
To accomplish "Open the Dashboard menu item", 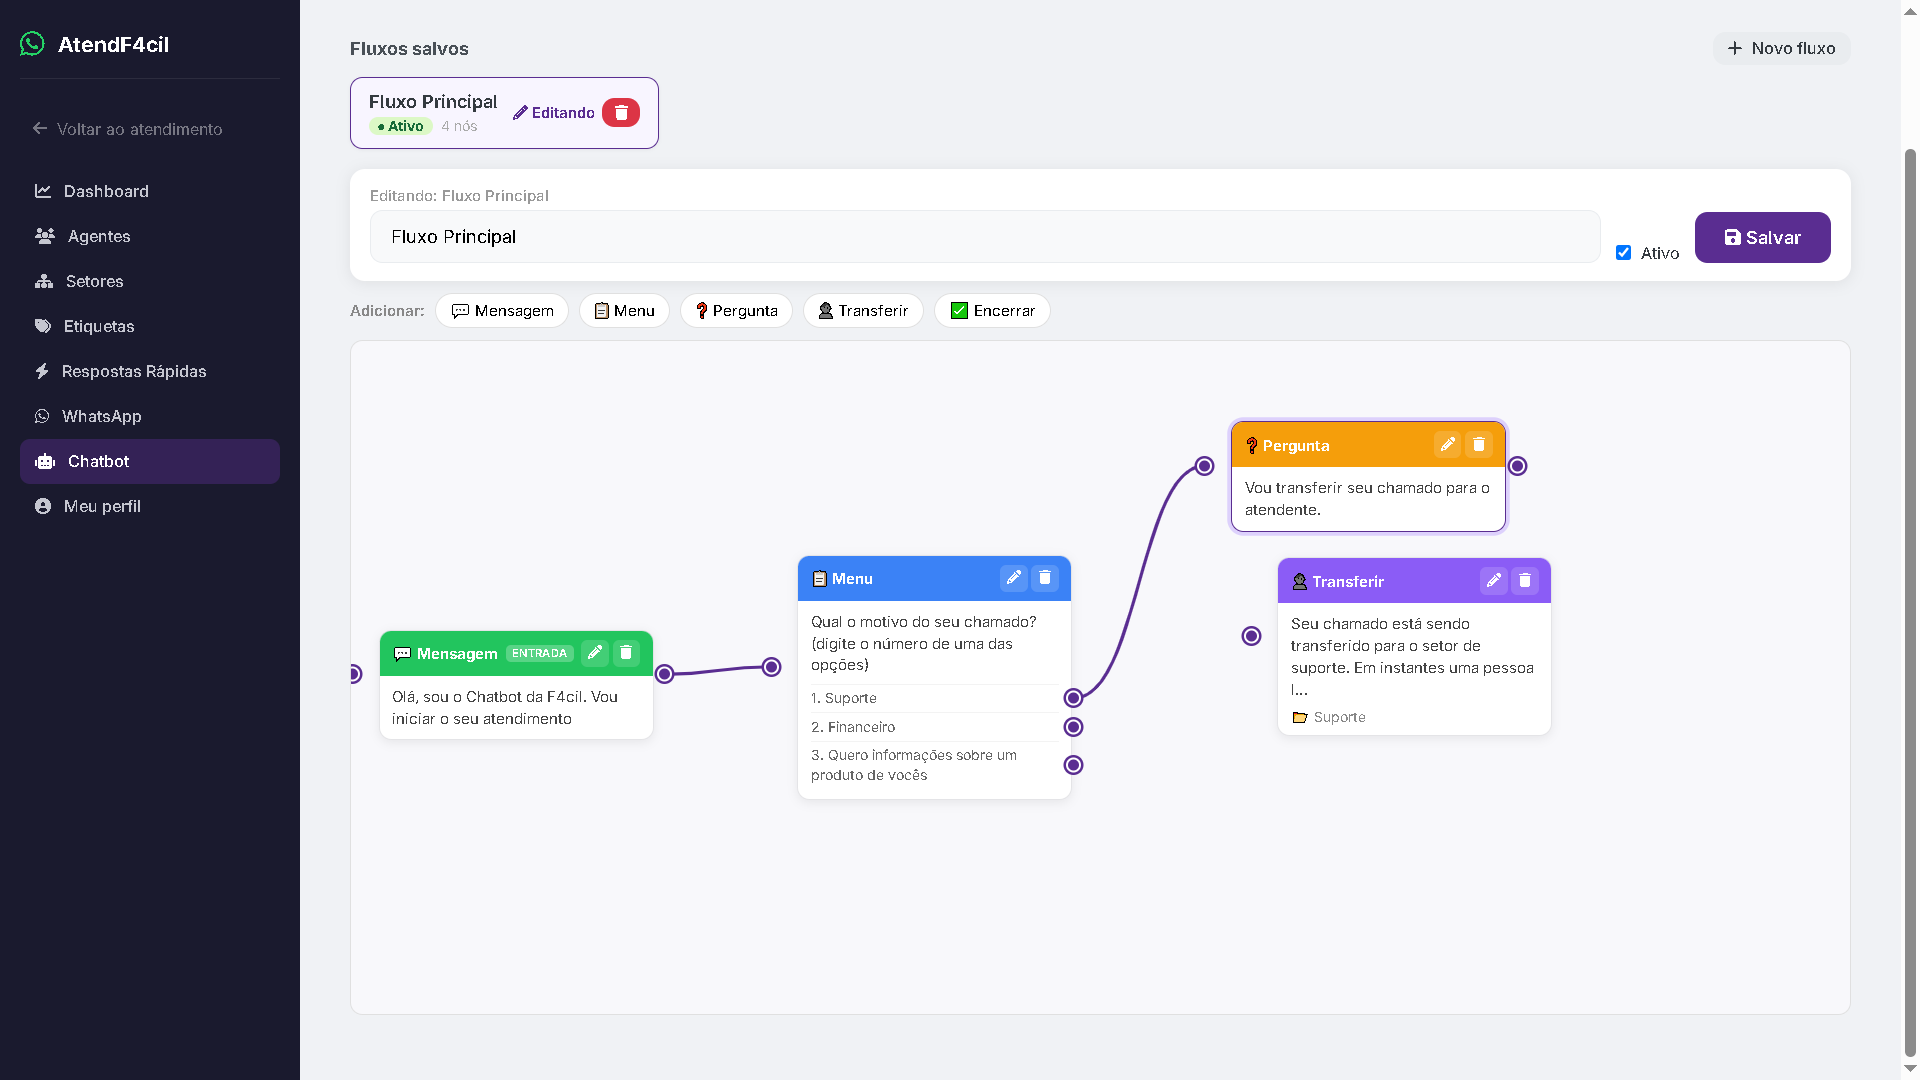I will tap(150, 191).
